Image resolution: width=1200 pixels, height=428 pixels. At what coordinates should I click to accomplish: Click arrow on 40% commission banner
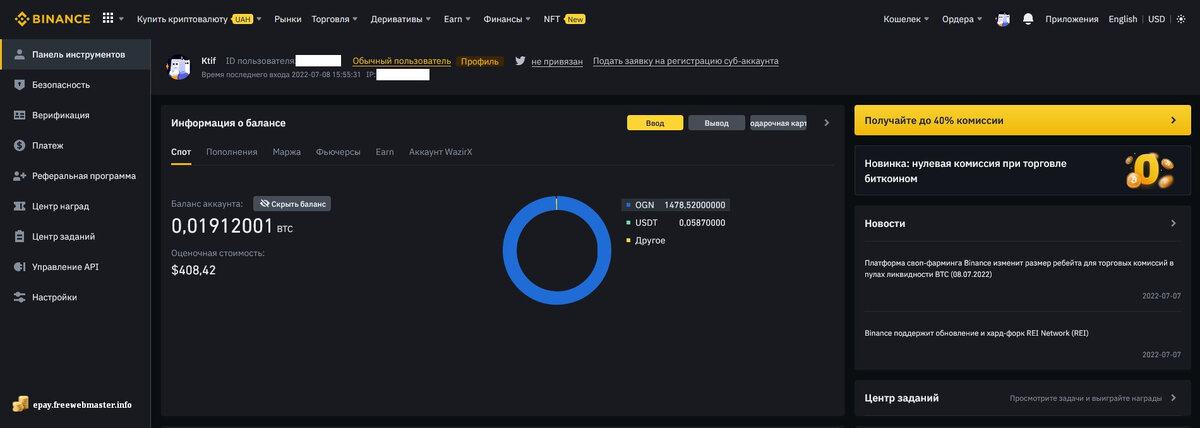1173,120
